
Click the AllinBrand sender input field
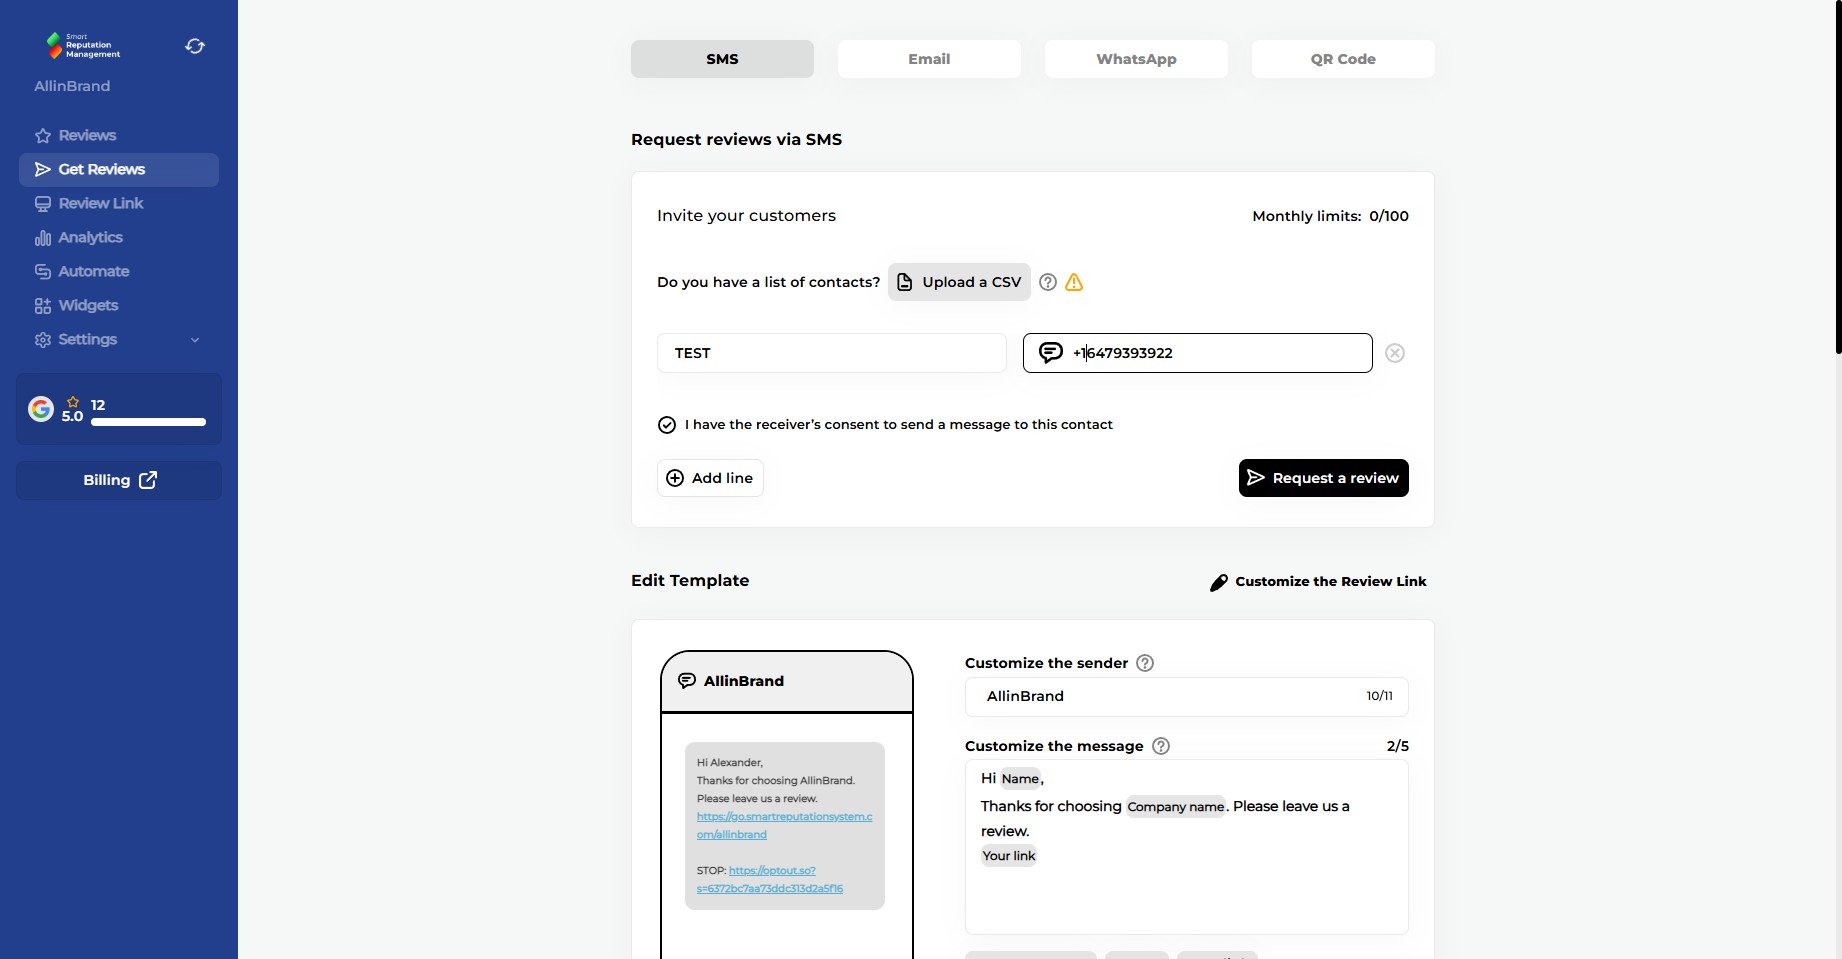(x=1187, y=697)
